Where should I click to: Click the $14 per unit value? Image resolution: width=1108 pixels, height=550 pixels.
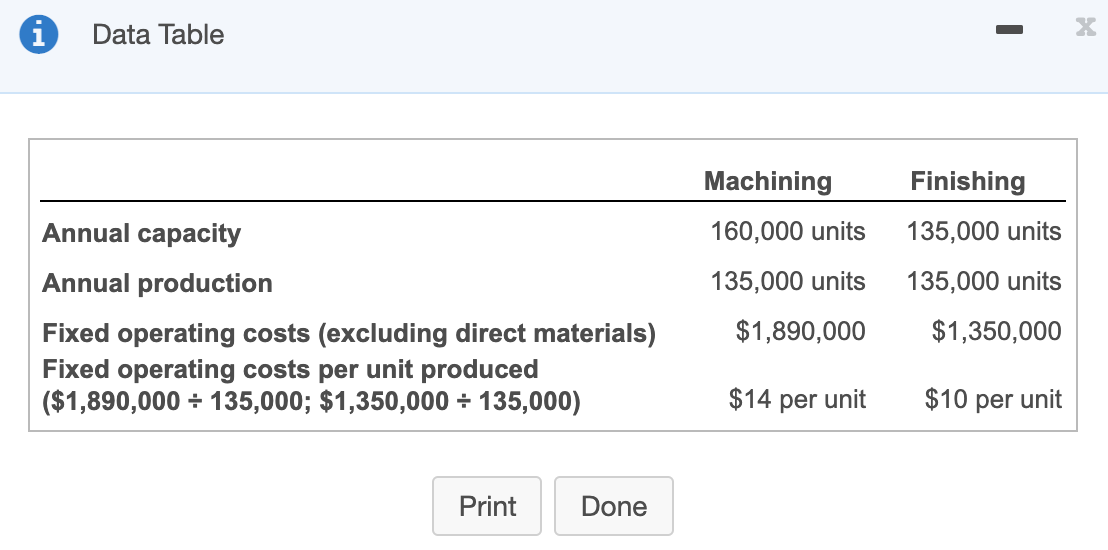click(797, 399)
